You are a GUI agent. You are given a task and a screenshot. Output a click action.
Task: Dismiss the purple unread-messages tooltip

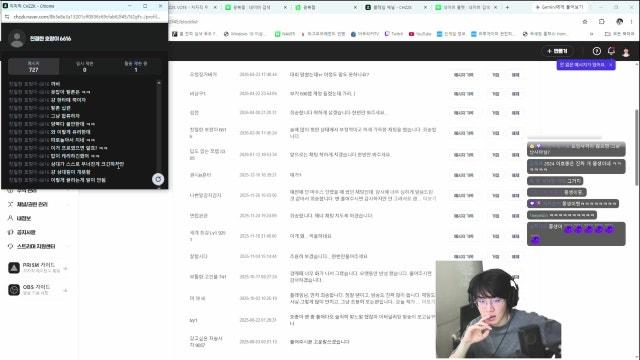611,65
